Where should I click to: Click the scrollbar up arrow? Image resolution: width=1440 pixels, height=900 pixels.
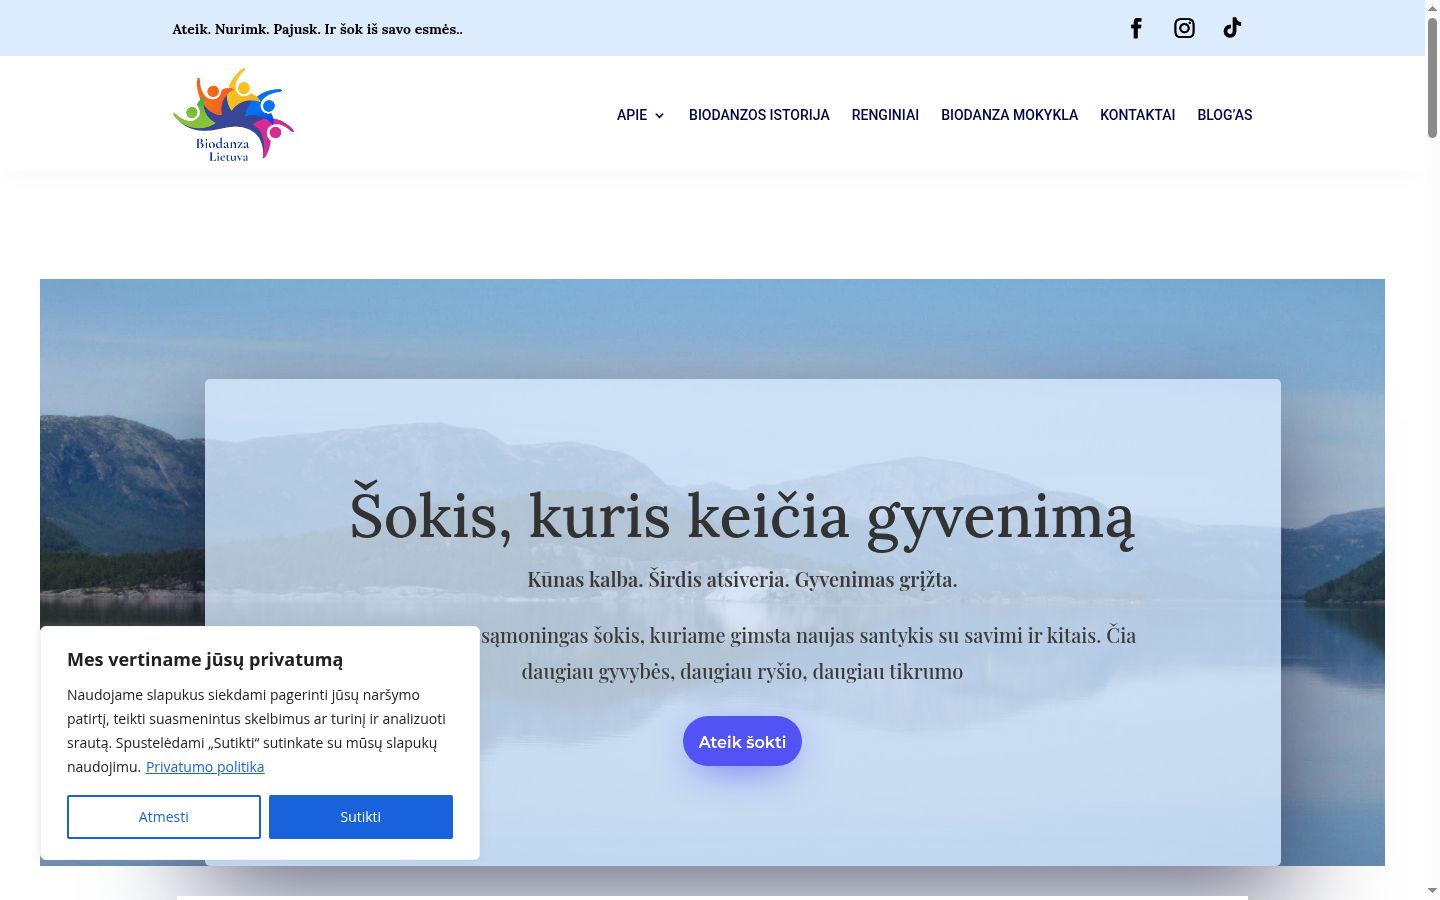click(1432, 8)
